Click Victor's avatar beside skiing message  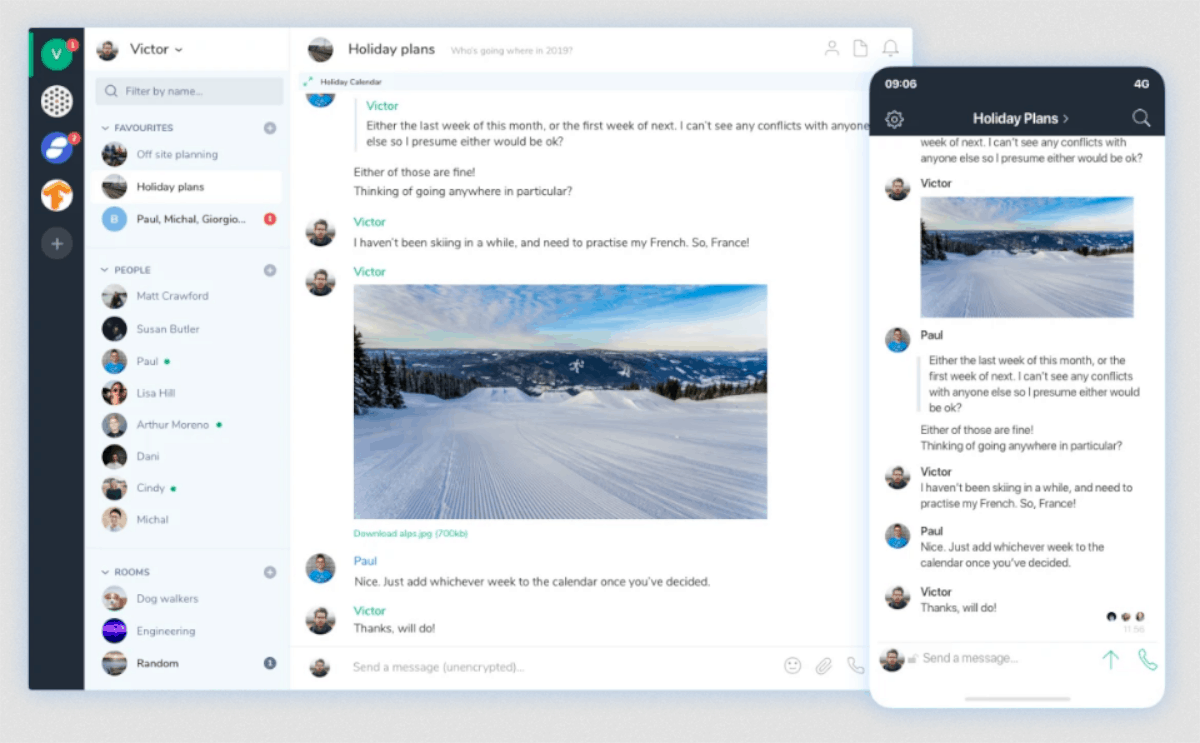[x=320, y=232]
